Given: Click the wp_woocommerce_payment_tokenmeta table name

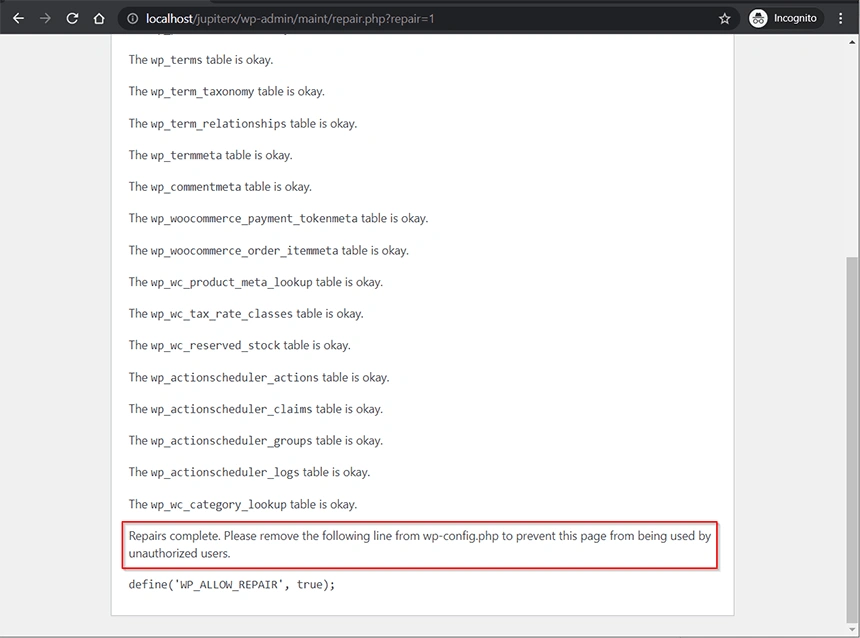Looking at the screenshot, I should 254,219.
